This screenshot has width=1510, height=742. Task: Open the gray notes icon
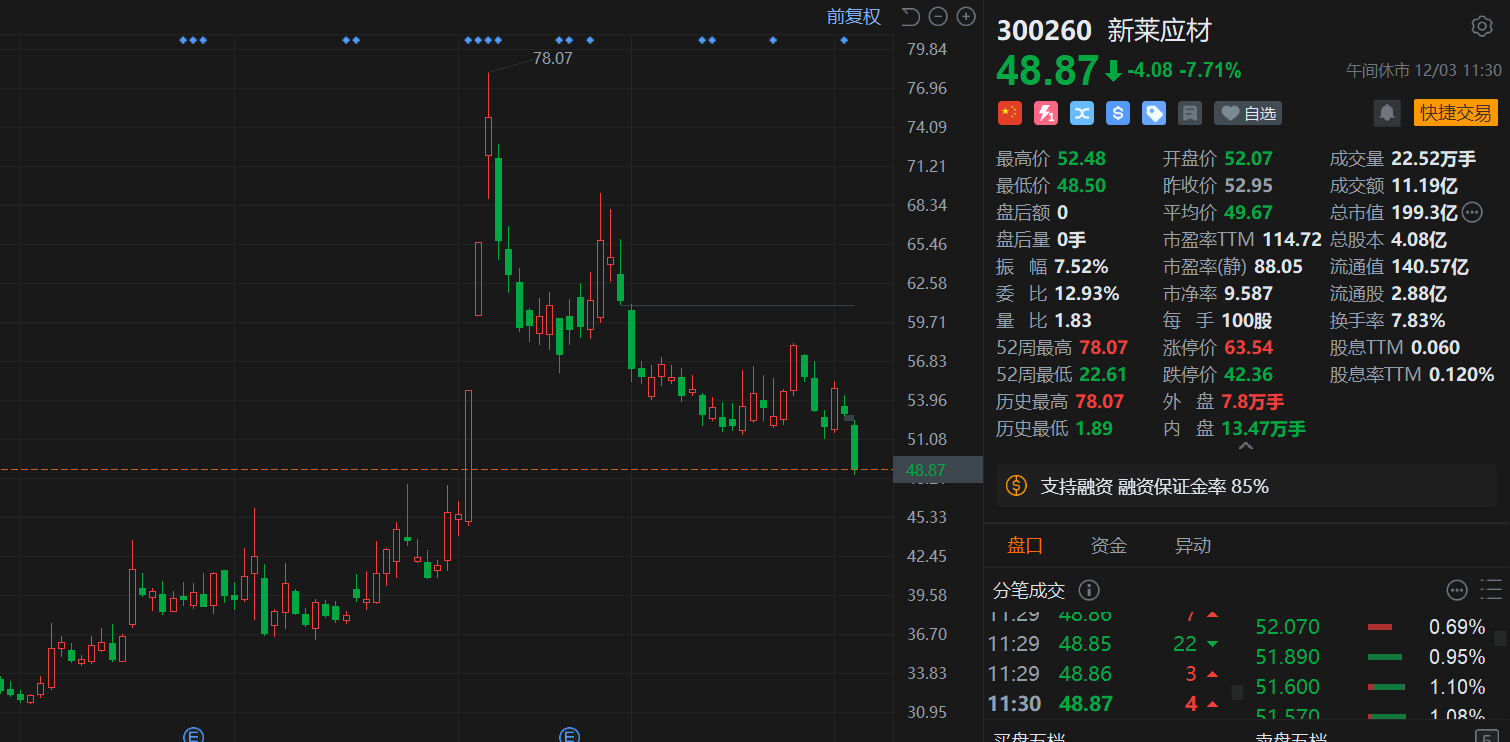[x=1190, y=113]
